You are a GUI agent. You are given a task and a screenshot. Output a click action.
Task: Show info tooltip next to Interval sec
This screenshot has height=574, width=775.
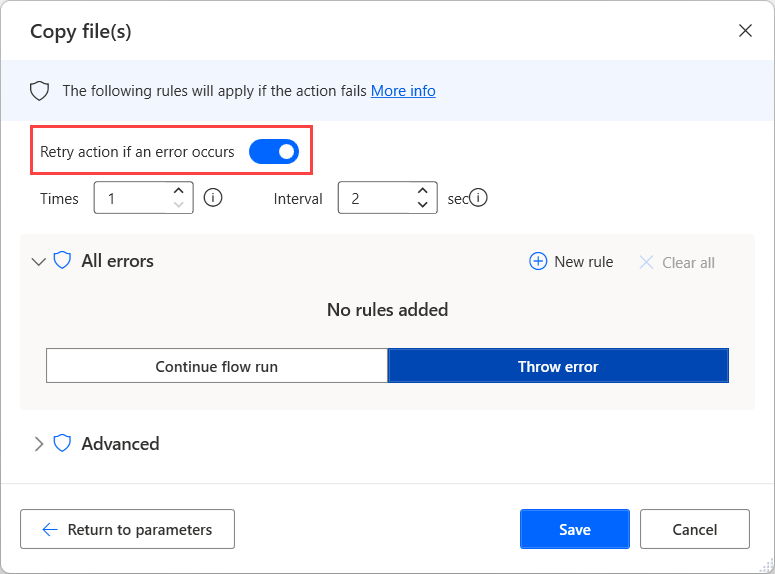(x=478, y=198)
